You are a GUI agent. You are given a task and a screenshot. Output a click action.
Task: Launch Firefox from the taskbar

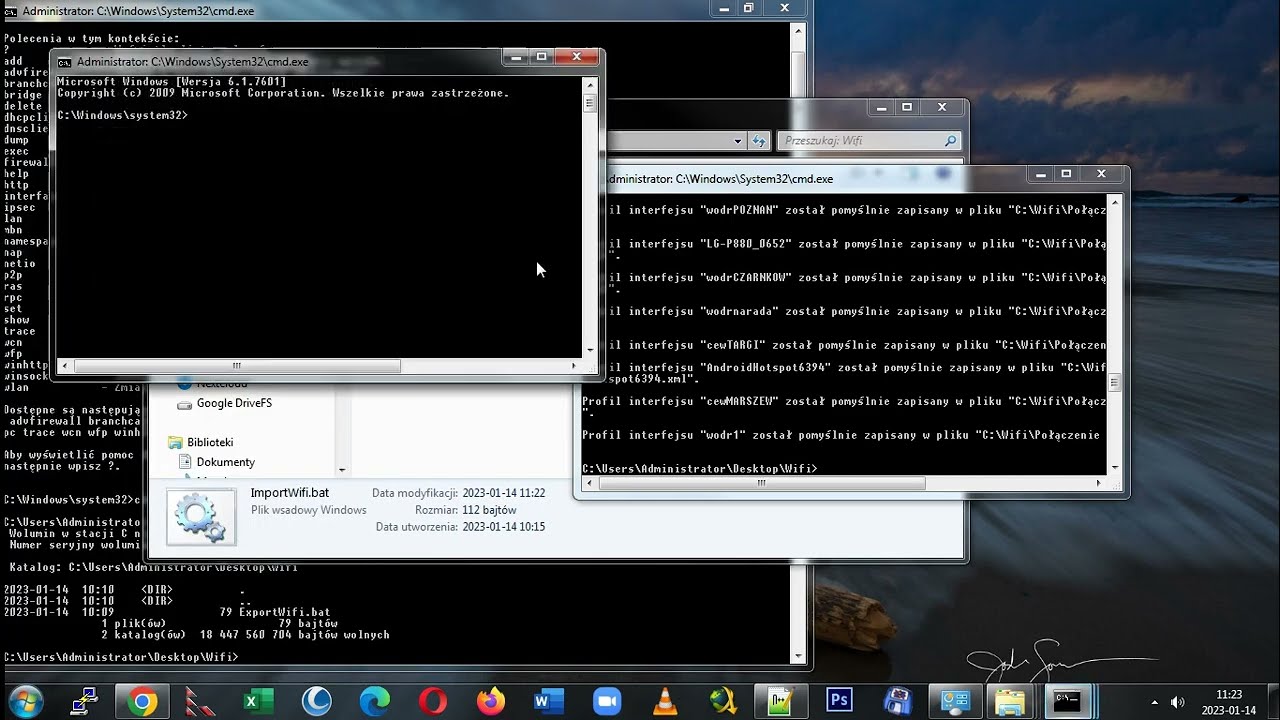(x=490, y=702)
